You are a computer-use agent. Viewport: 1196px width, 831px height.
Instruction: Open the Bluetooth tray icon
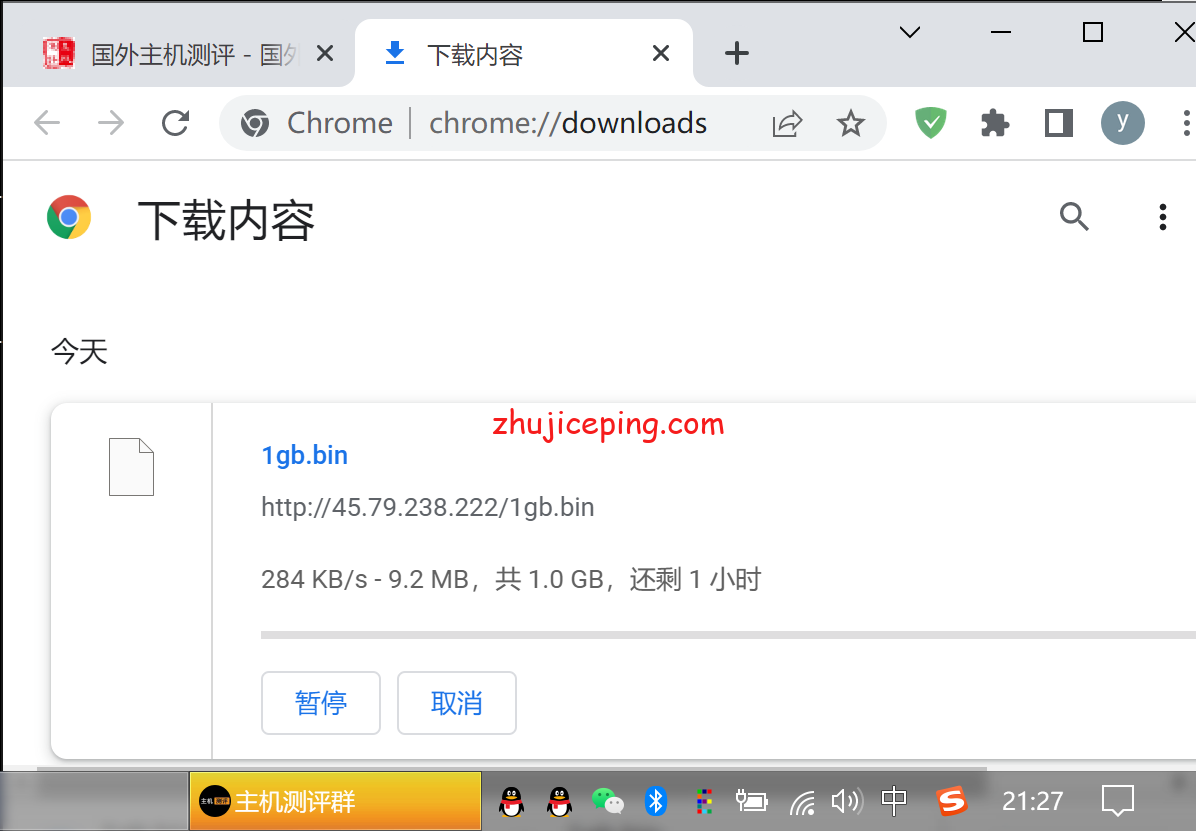click(656, 801)
